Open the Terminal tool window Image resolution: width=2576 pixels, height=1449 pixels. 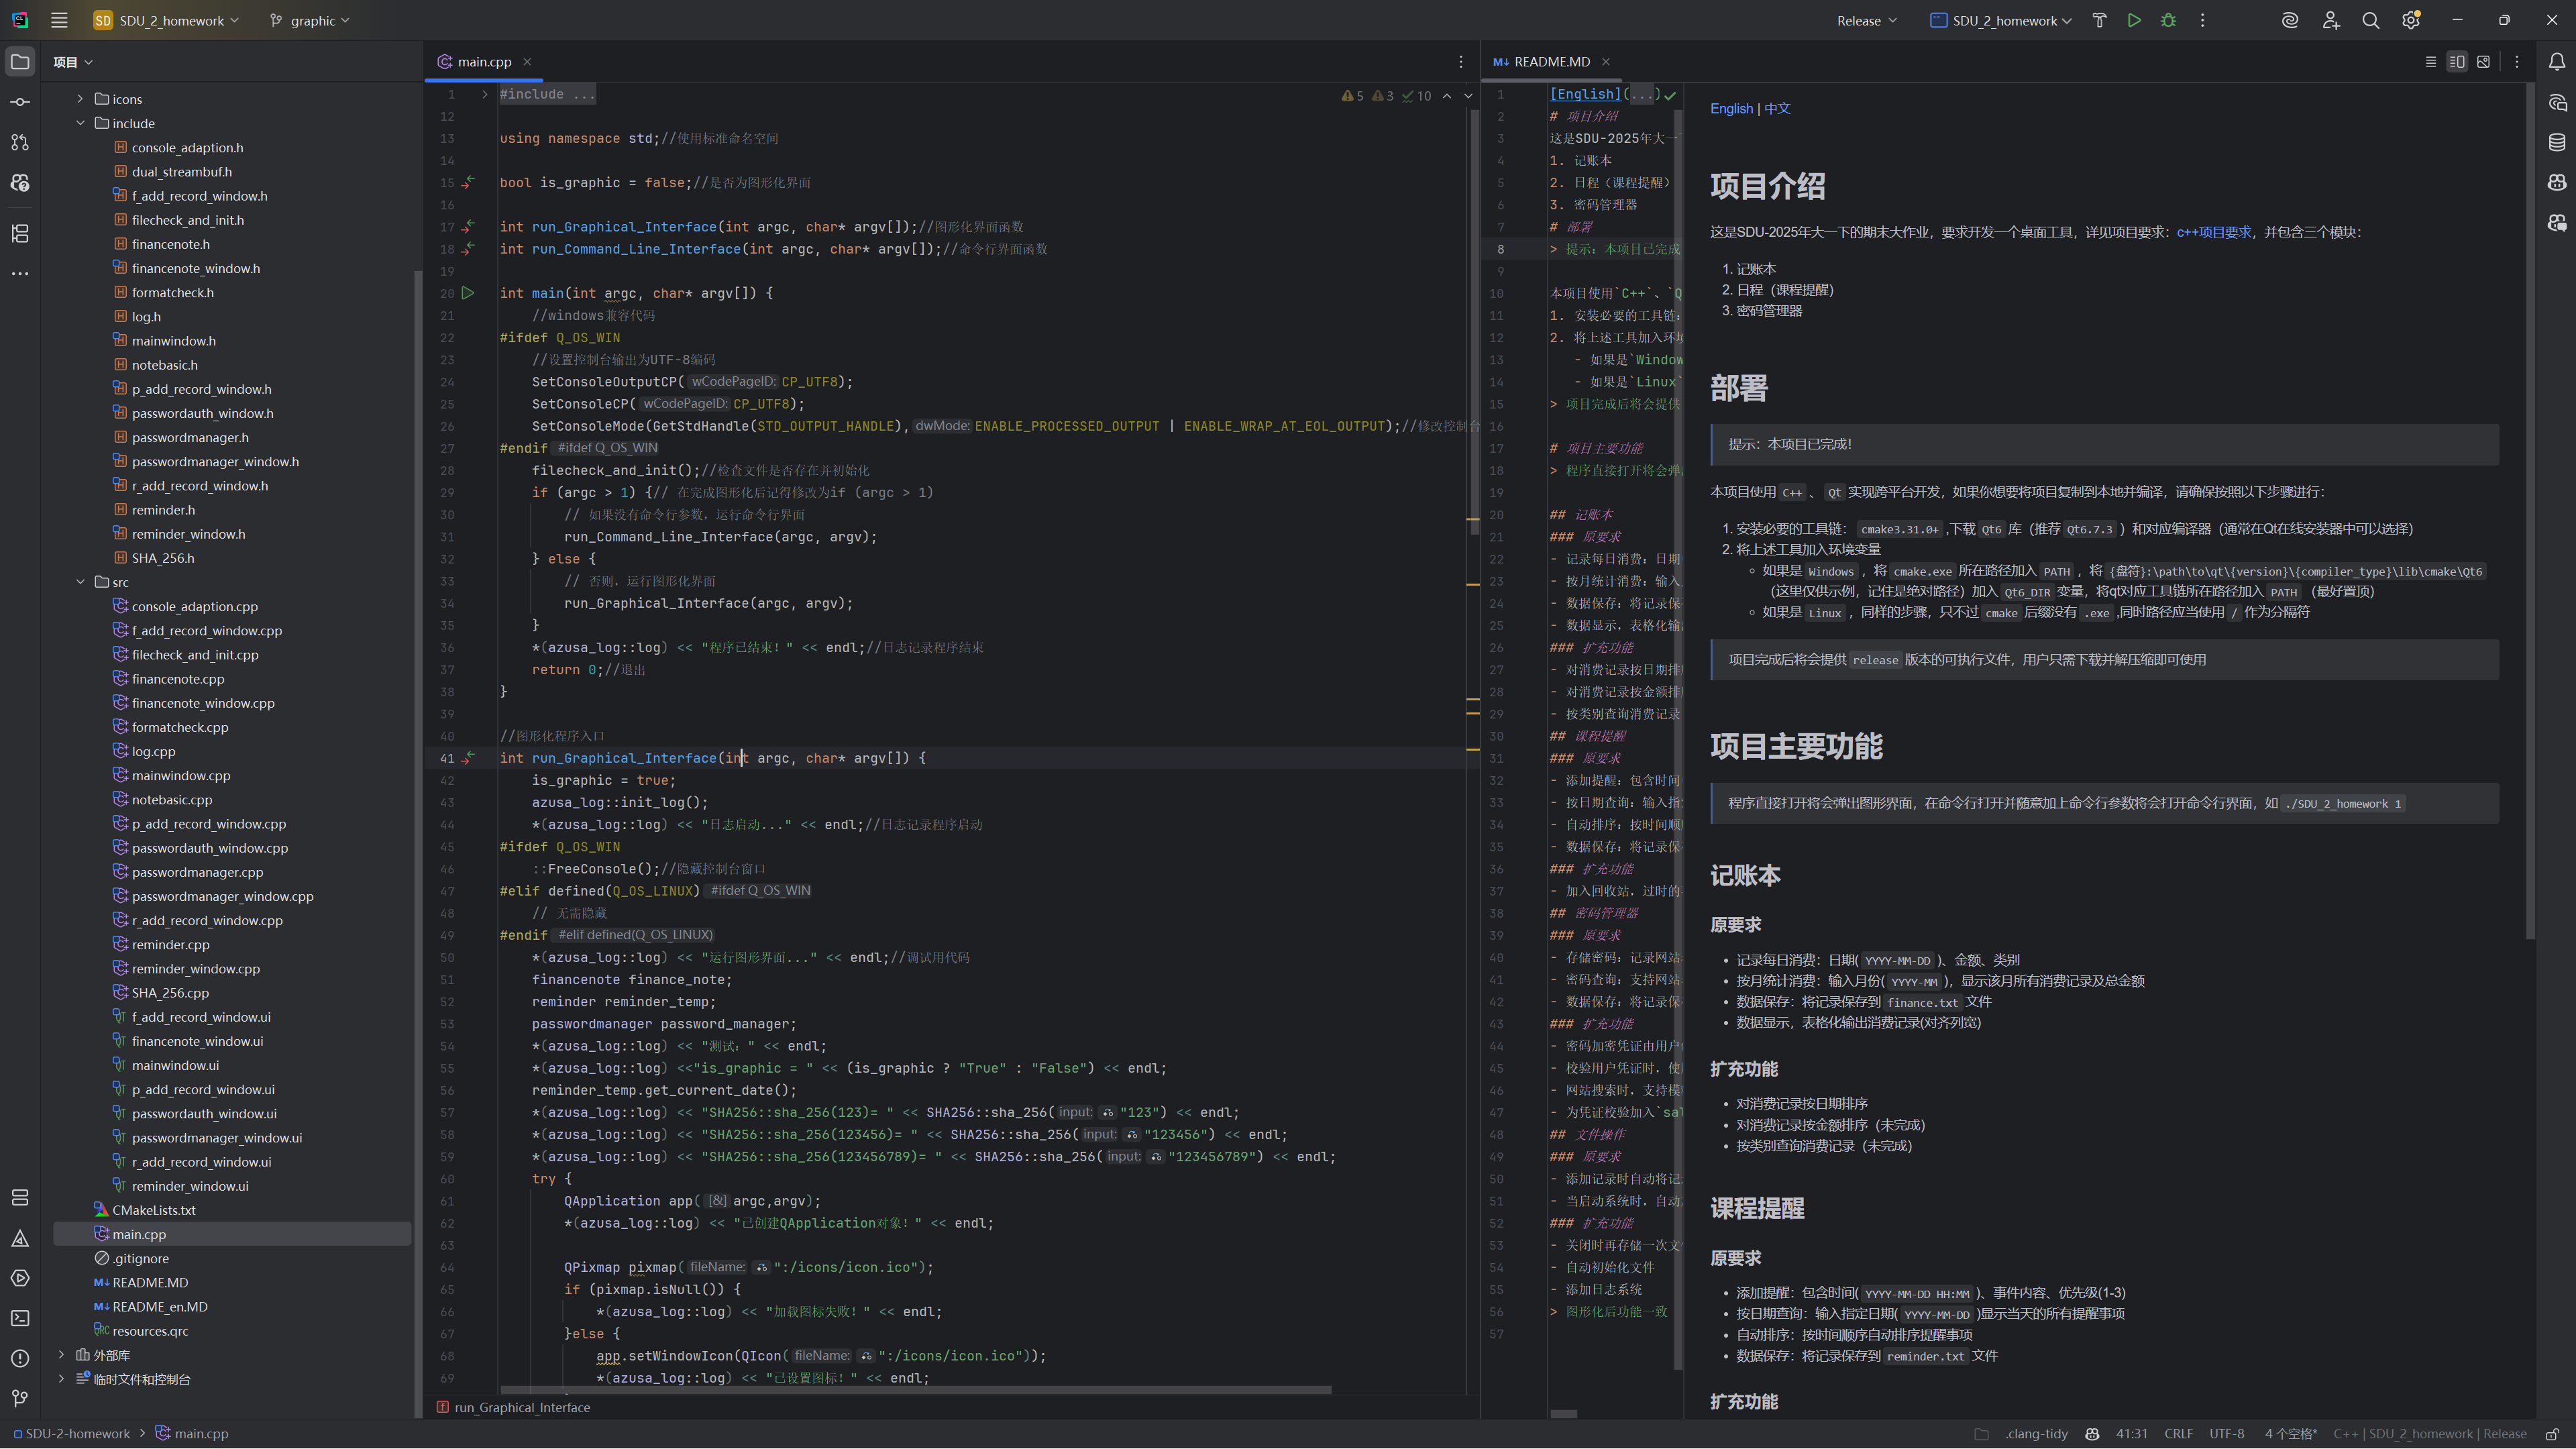click(x=20, y=1318)
